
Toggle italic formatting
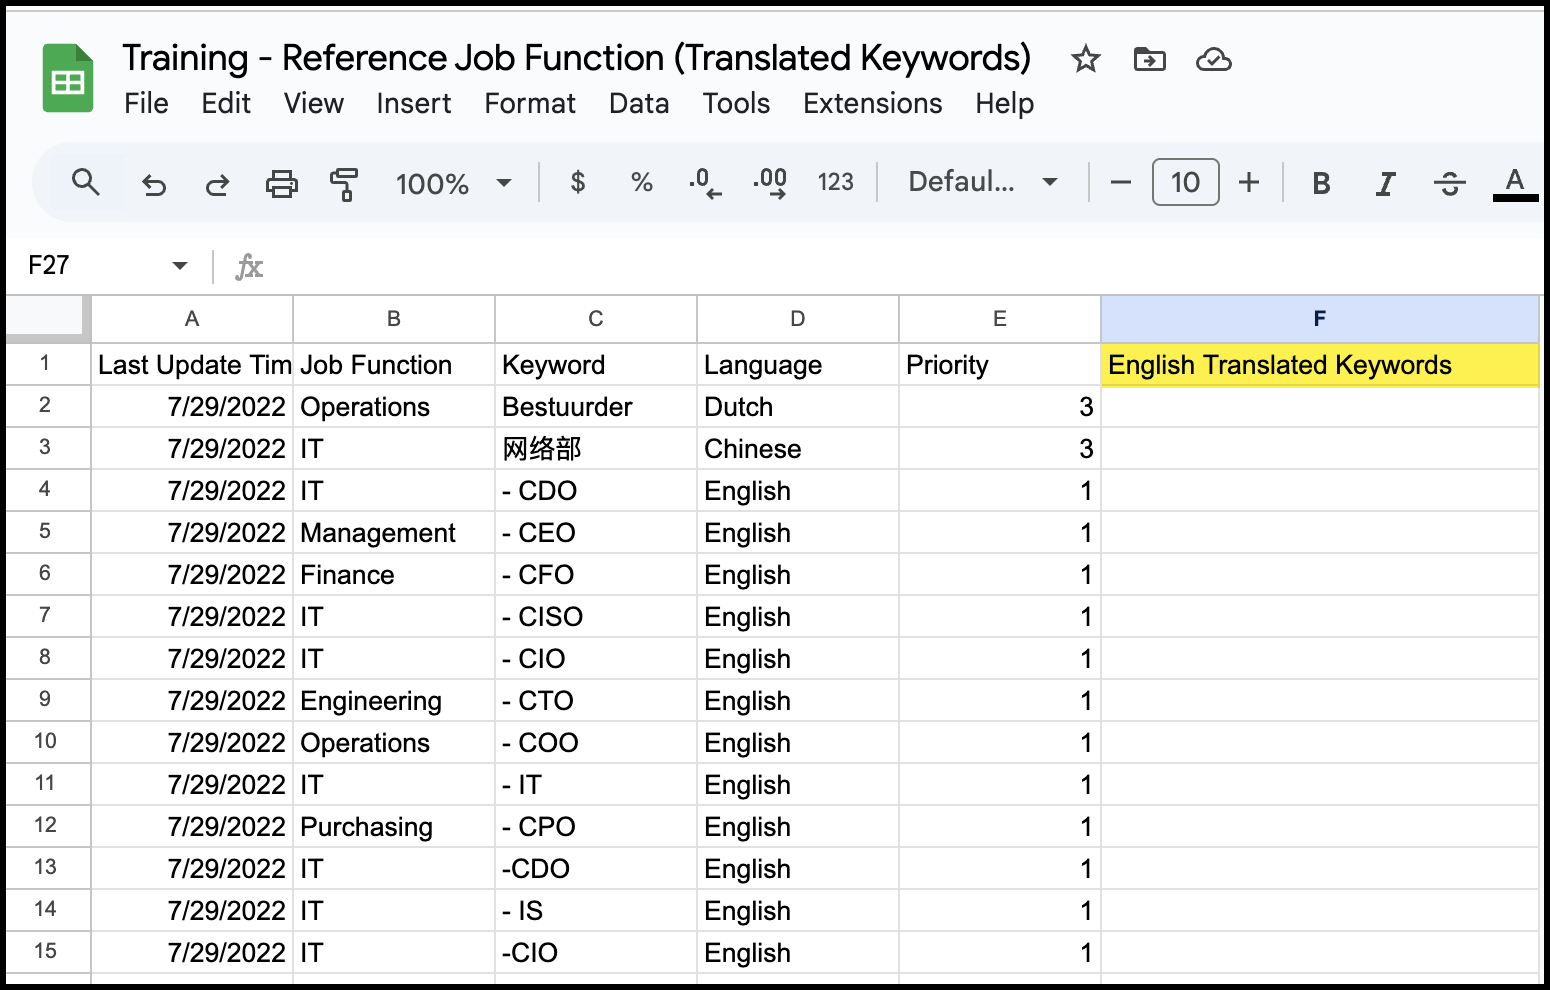click(x=1385, y=184)
